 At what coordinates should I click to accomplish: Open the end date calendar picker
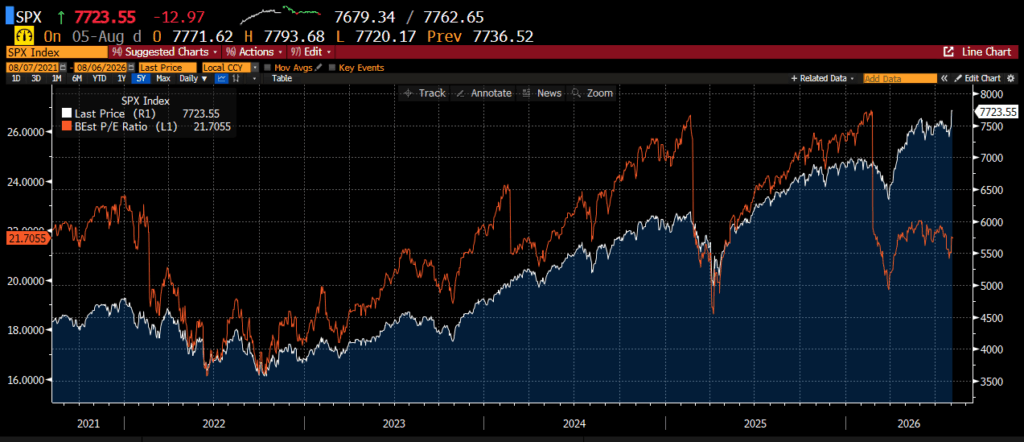pyautogui.click(x=131, y=67)
